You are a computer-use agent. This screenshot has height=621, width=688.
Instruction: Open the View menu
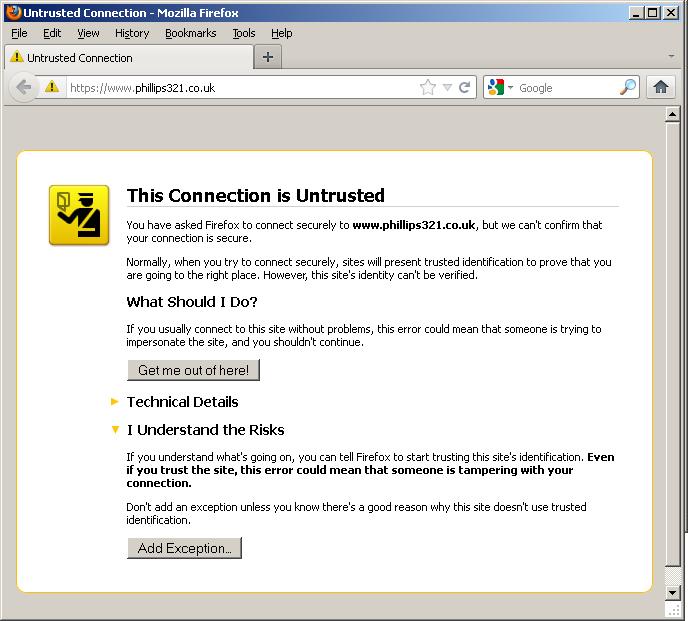[x=88, y=33]
